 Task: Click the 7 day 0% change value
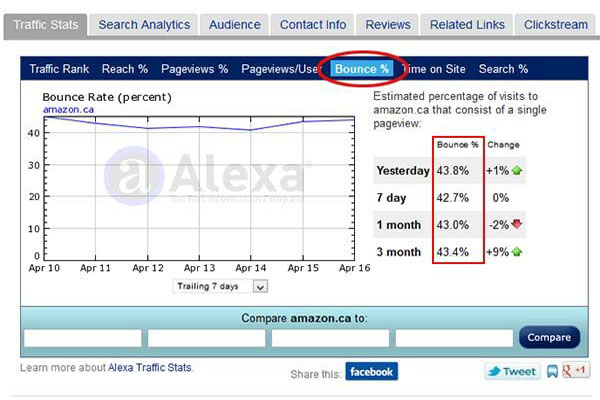tap(501, 198)
